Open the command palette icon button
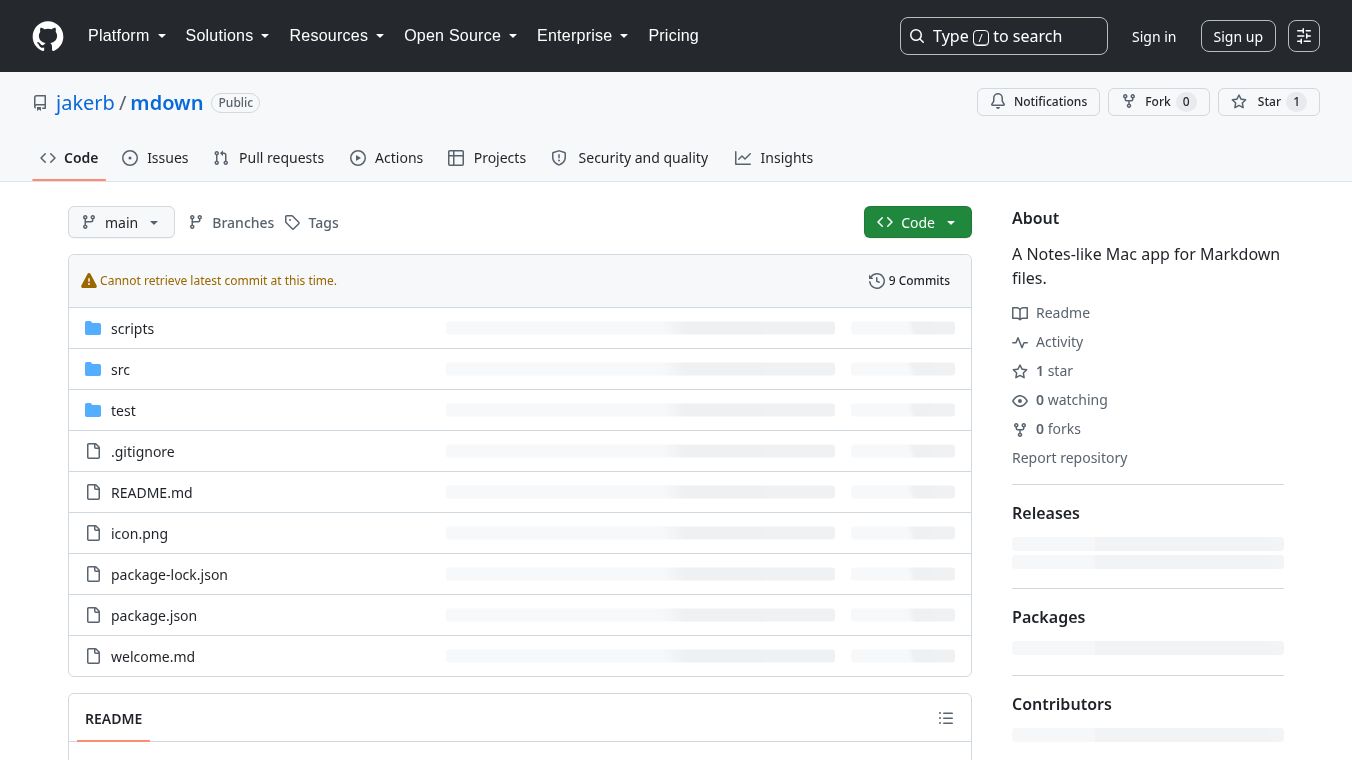This screenshot has width=1352, height=760. pos(1304,36)
